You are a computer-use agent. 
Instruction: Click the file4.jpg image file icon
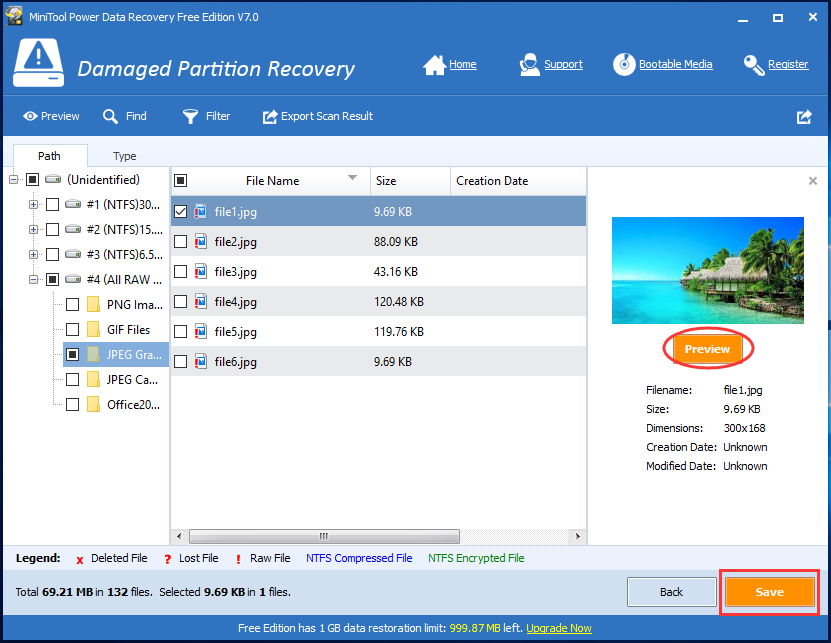(200, 302)
